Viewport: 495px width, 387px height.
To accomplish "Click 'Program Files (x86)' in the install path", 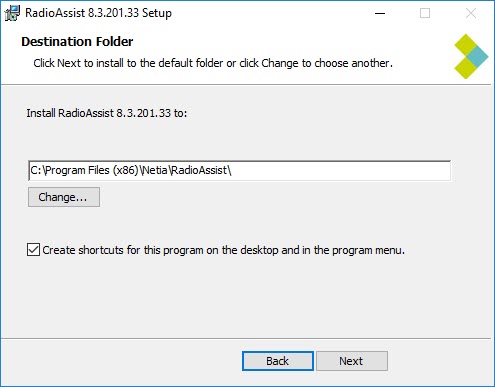I will (x=92, y=170).
